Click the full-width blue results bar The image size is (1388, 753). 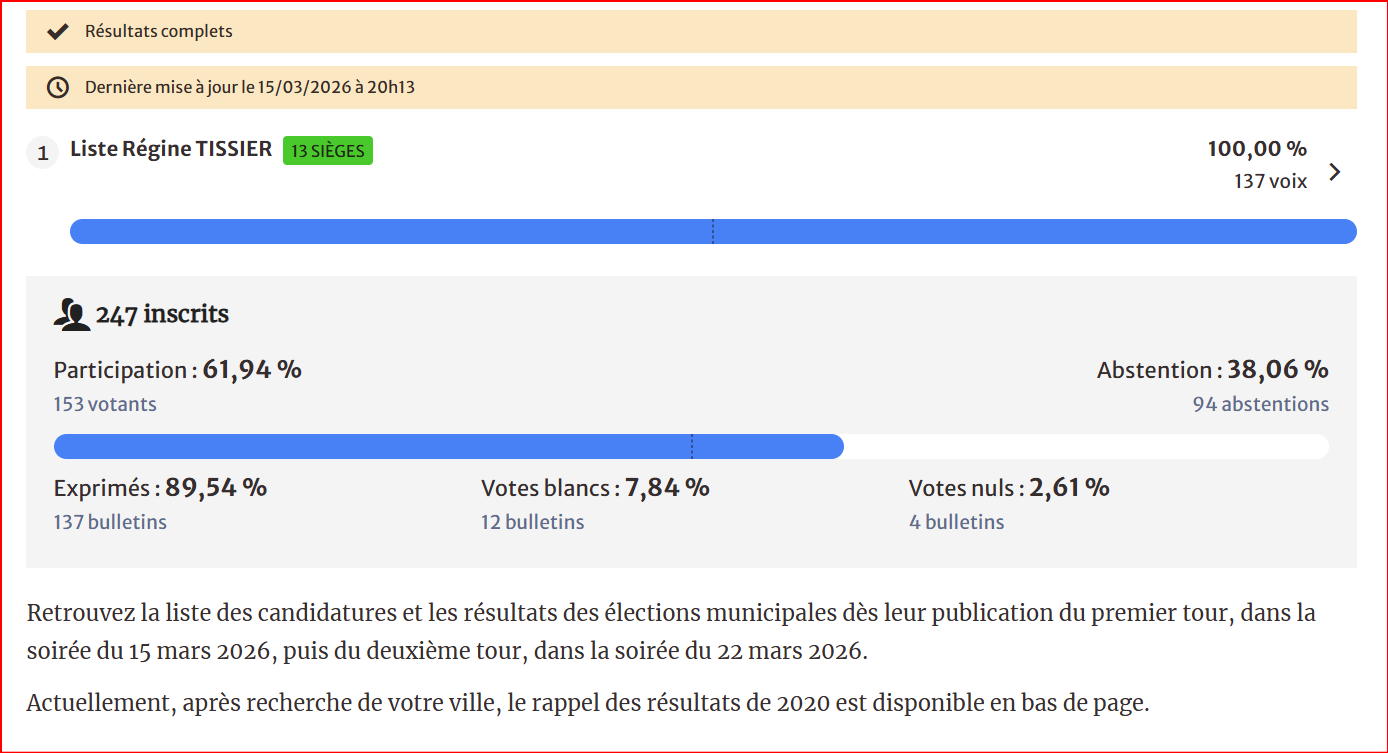click(711, 231)
